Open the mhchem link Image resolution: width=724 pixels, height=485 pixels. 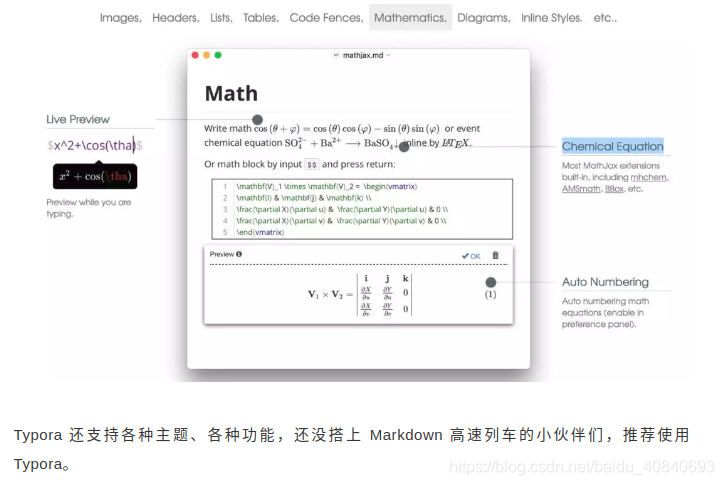pos(649,177)
